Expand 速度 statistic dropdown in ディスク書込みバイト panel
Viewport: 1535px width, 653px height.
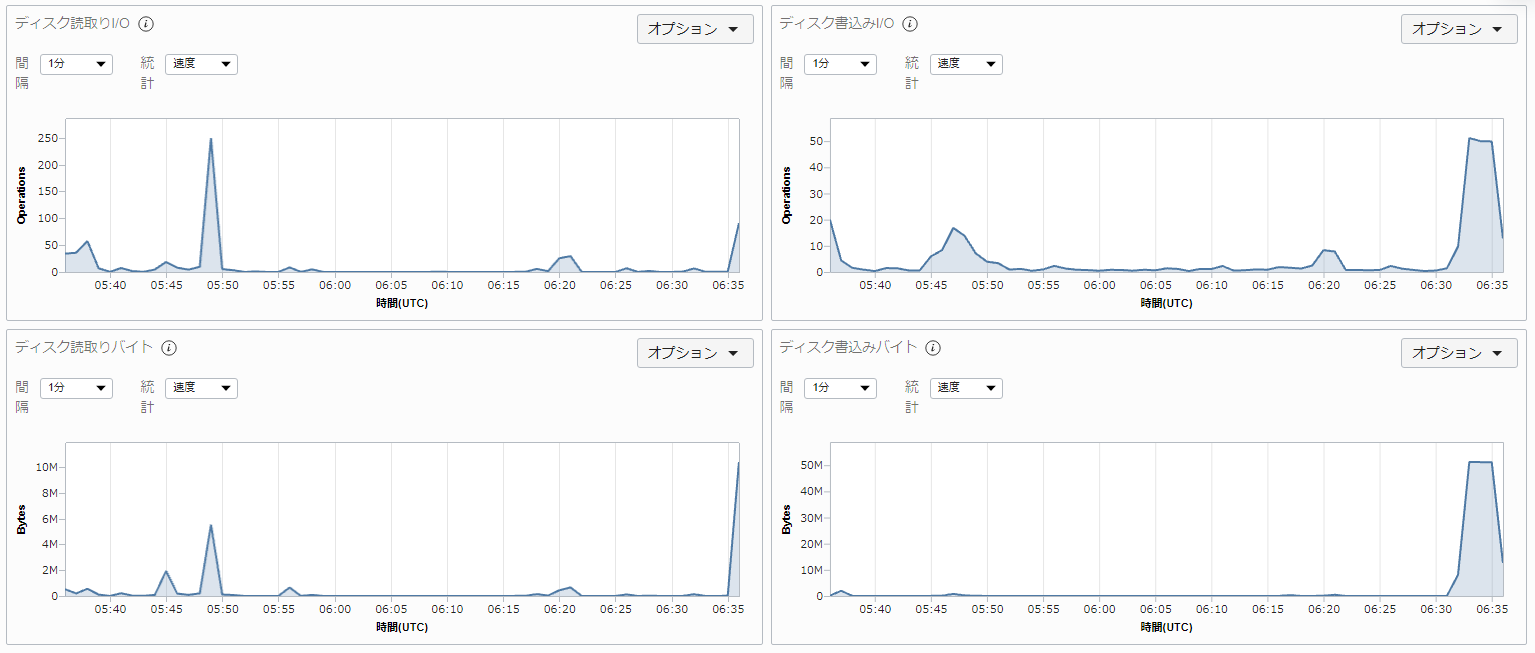pos(966,388)
